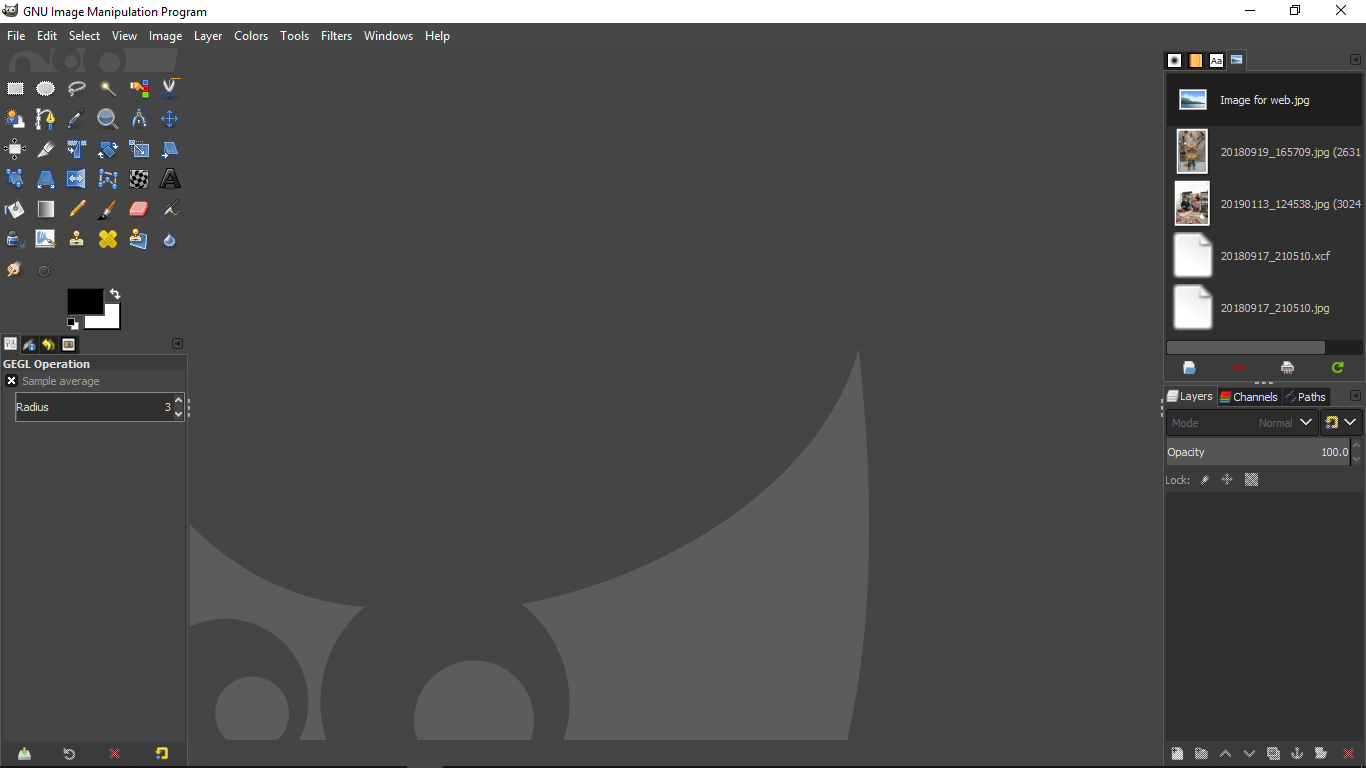Select the Blur/Sharpen droplet tool
The height and width of the screenshot is (768, 1366).
pyautogui.click(x=170, y=239)
